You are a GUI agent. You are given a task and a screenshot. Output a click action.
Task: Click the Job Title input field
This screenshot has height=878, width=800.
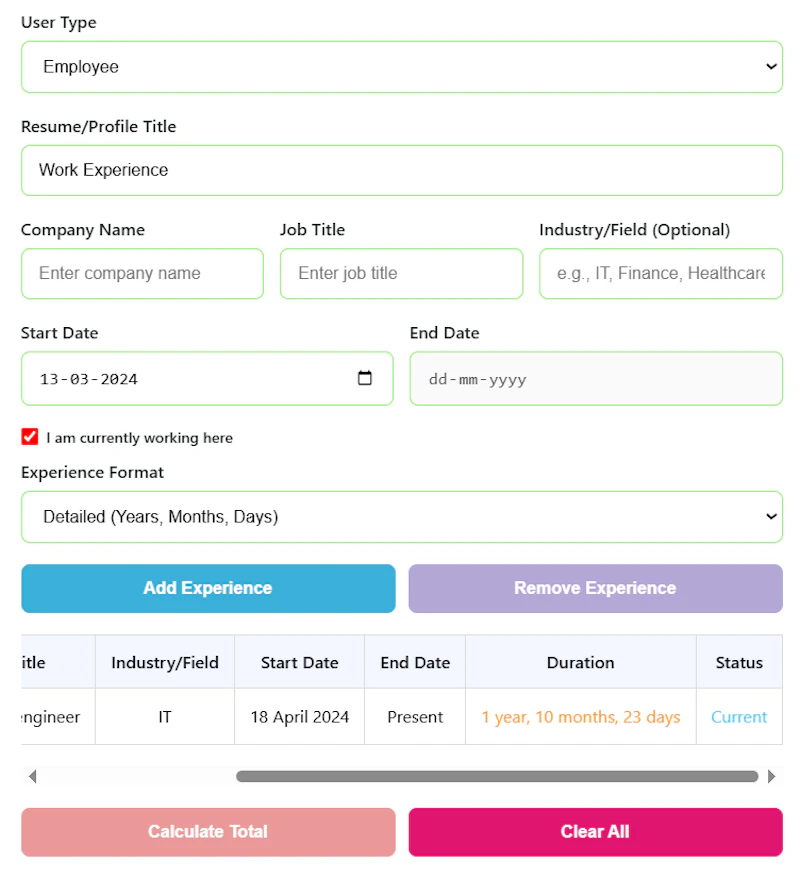tap(401, 273)
